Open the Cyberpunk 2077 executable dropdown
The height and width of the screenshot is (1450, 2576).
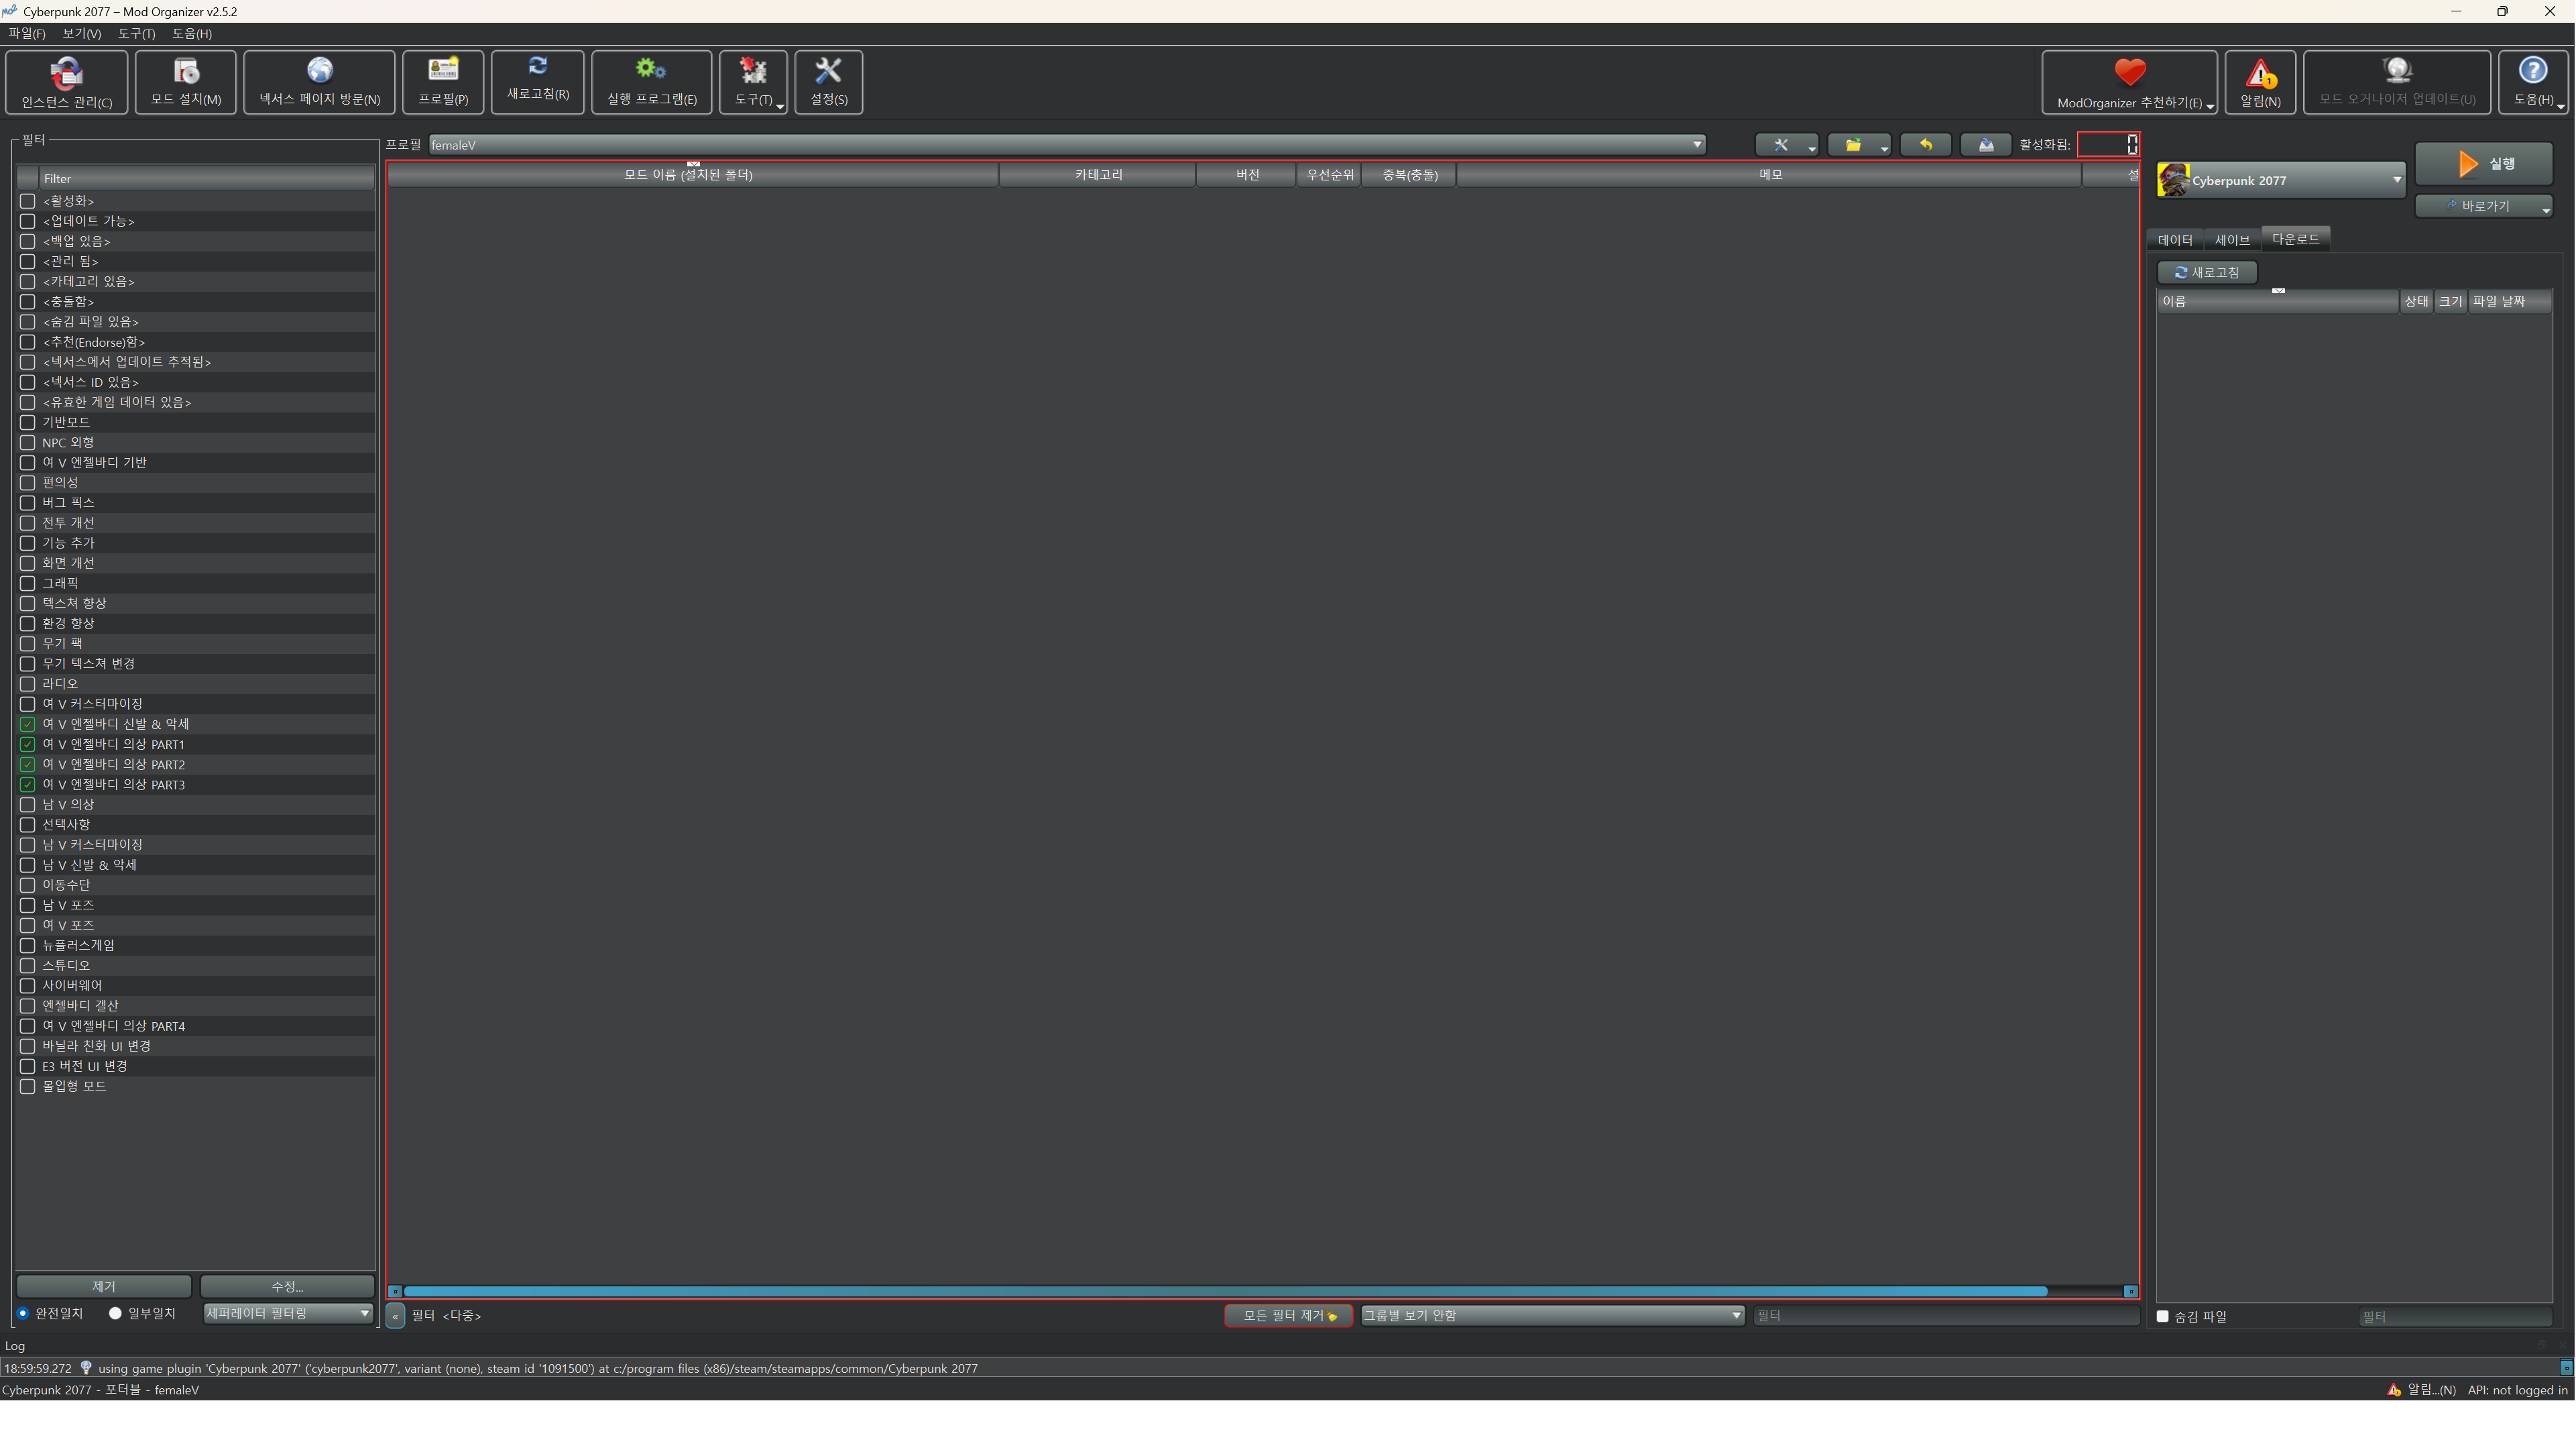pyautogui.click(x=2396, y=181)
